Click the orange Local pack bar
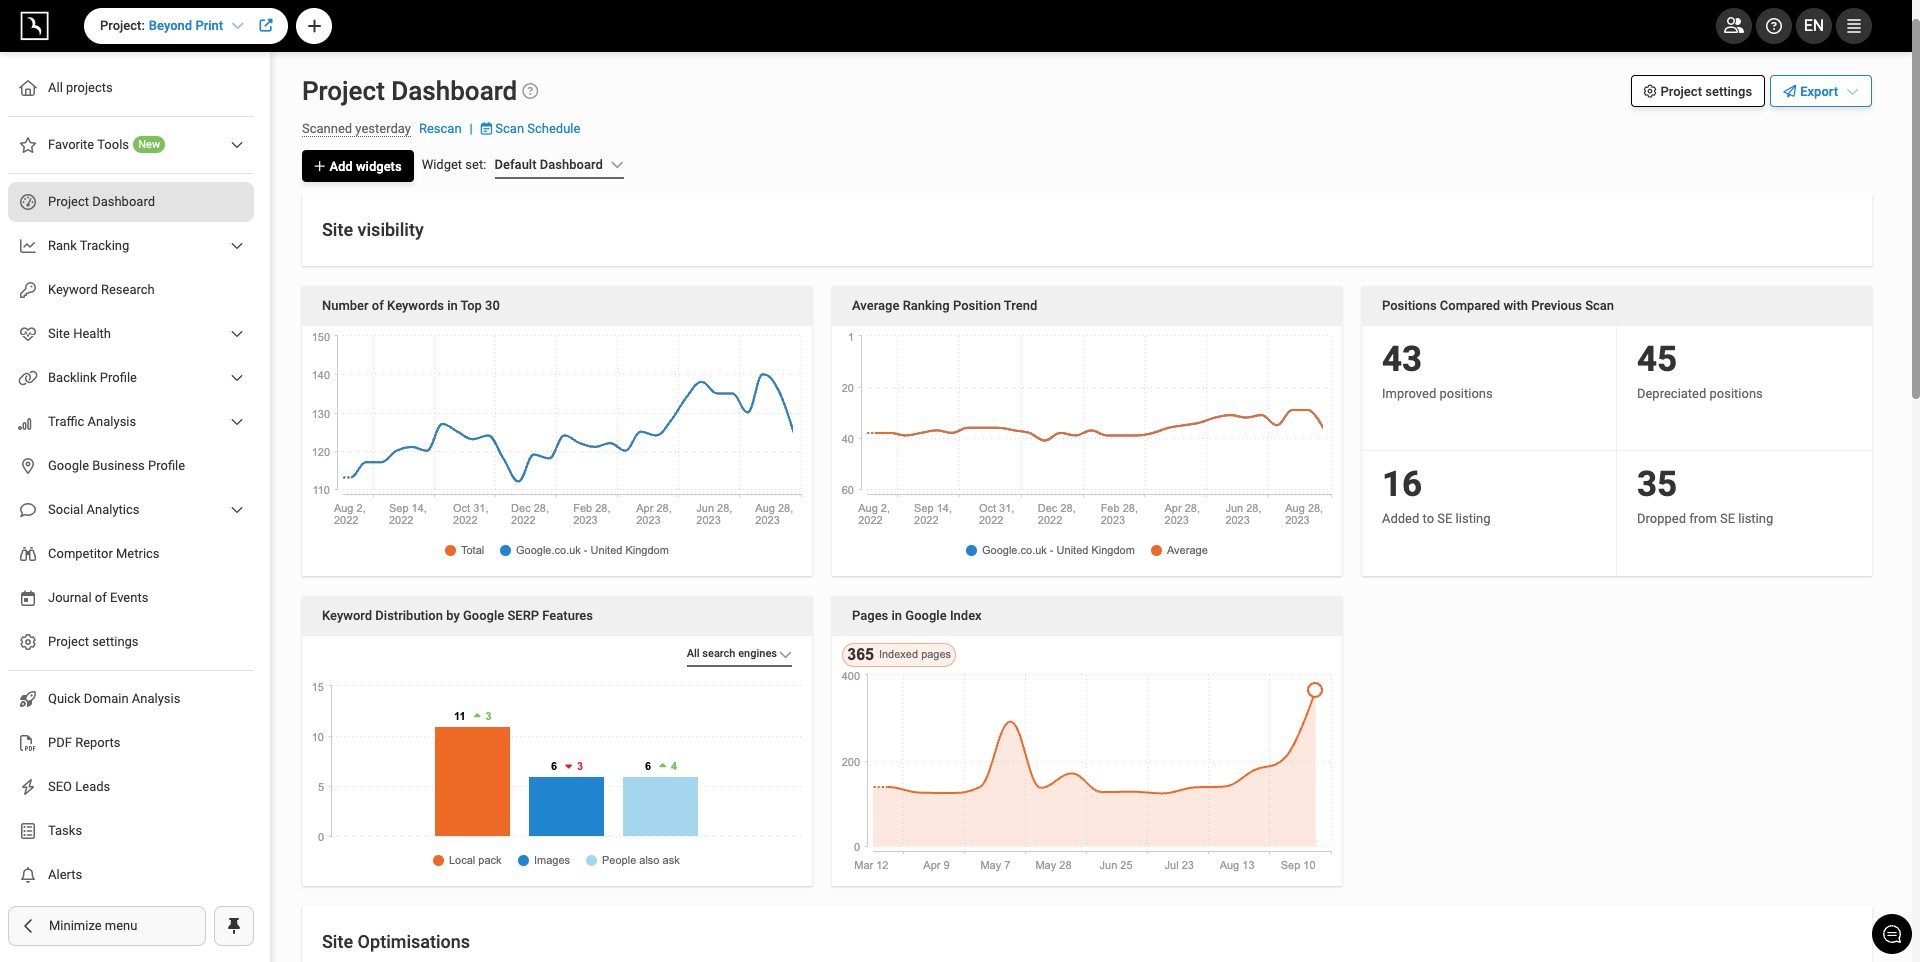 pos(472,781)
